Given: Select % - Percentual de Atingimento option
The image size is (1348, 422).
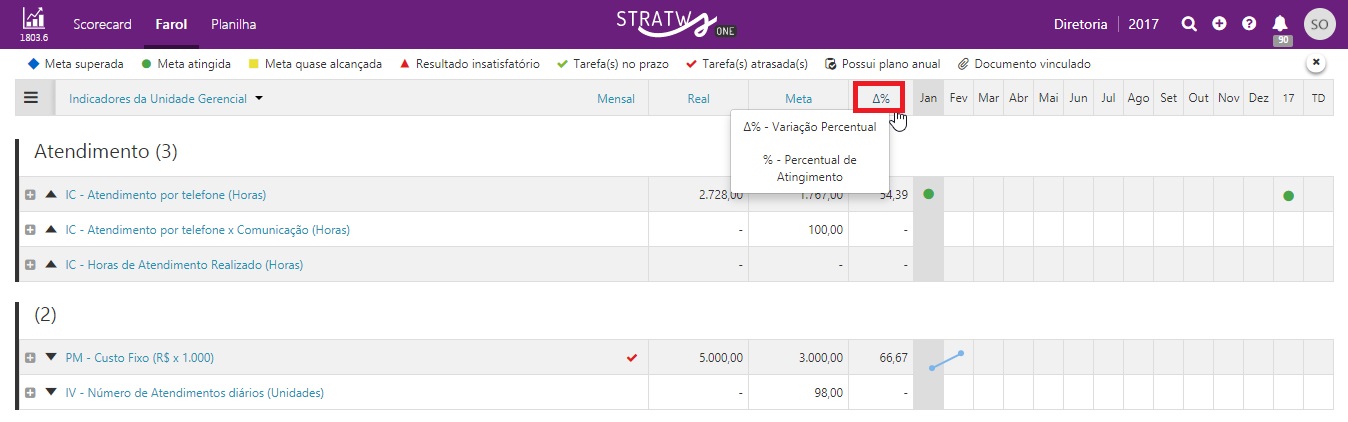Looking at the screenshot, I should point(809,168).
